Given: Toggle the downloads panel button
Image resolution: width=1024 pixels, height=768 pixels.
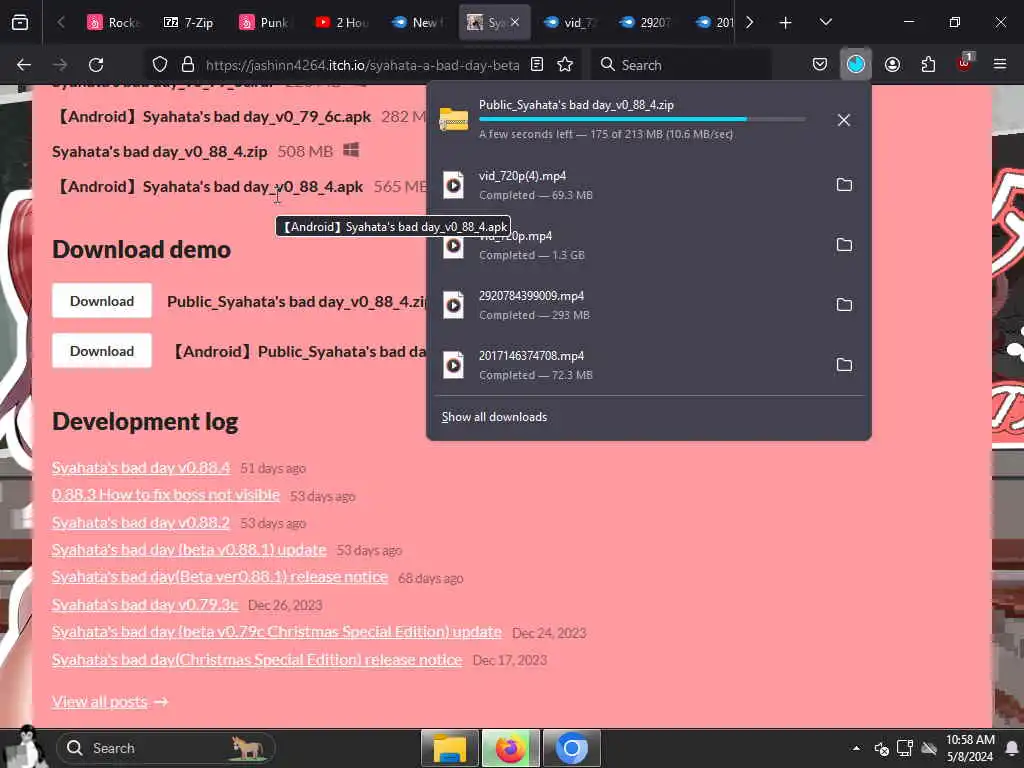Looking at the screenshot, I should point(856,65).
